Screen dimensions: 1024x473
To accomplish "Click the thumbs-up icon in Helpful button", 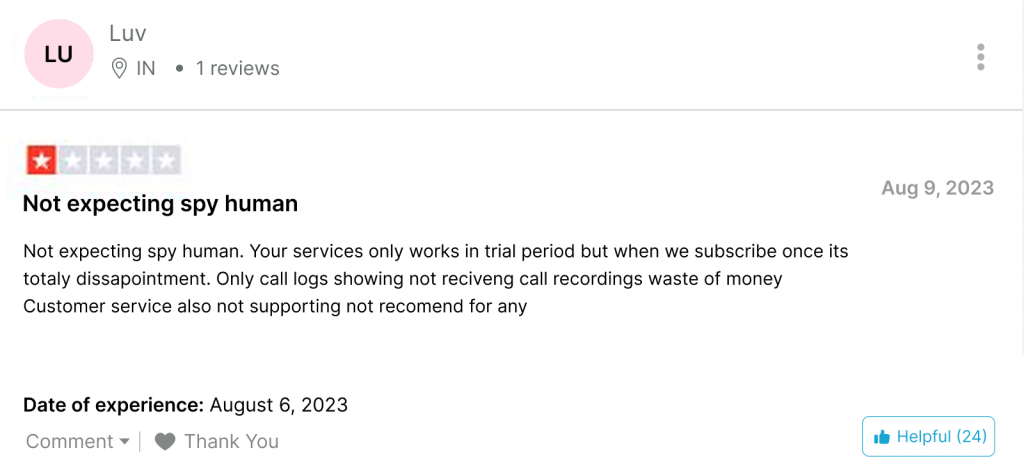I will [x=882, y=436].
